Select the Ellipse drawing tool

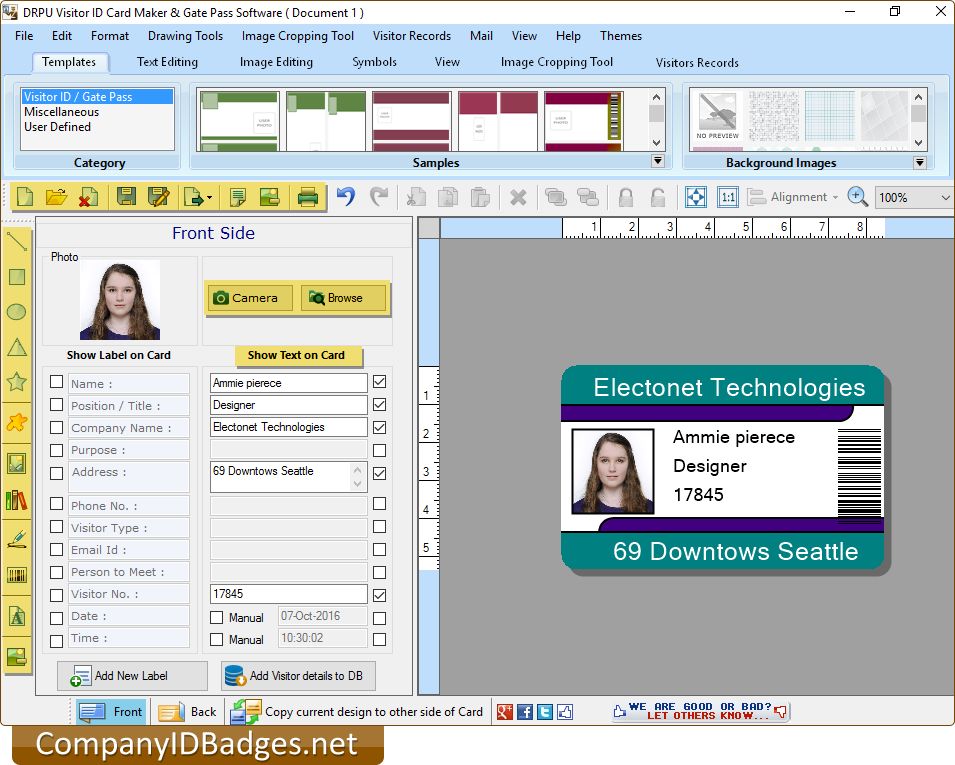pos(16,312)
